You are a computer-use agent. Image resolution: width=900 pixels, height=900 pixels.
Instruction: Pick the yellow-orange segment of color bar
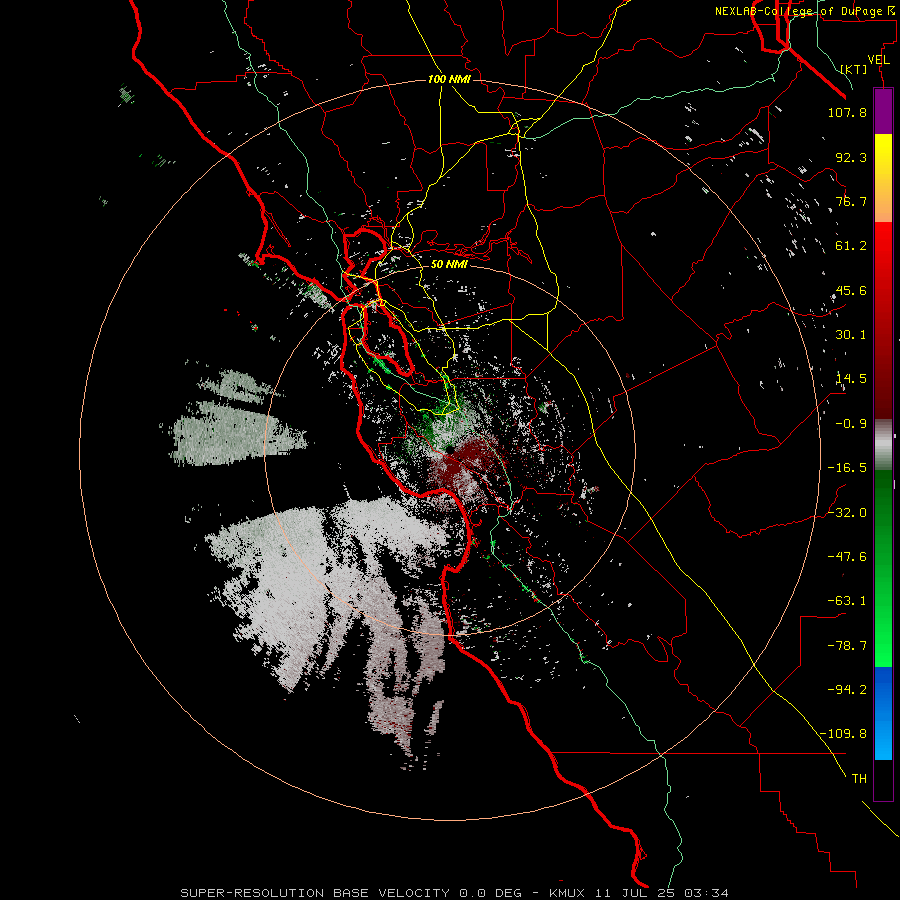(x=883, y=178)
